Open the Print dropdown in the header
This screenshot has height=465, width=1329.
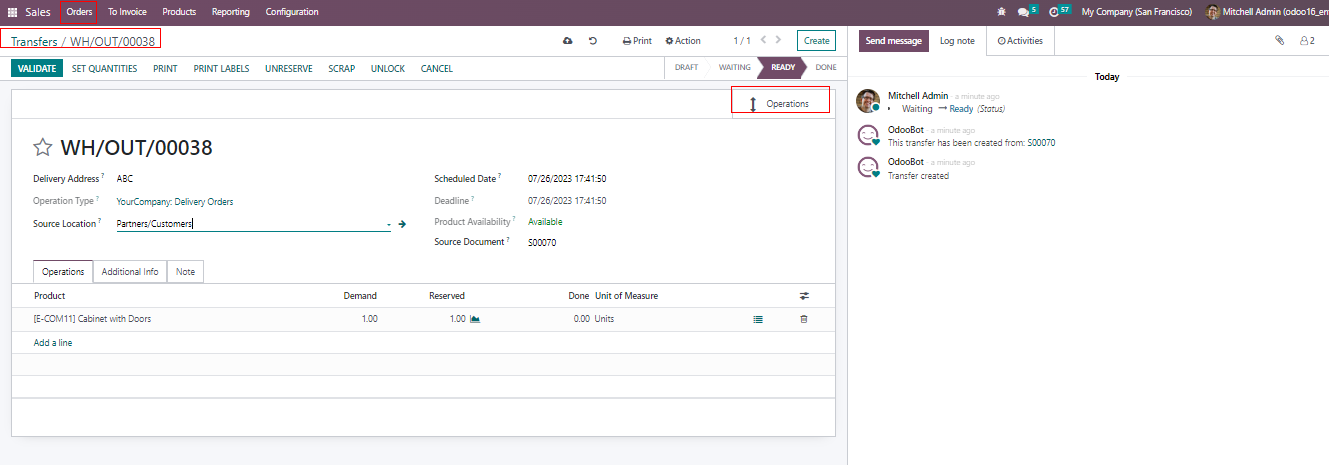coord(637,41)
